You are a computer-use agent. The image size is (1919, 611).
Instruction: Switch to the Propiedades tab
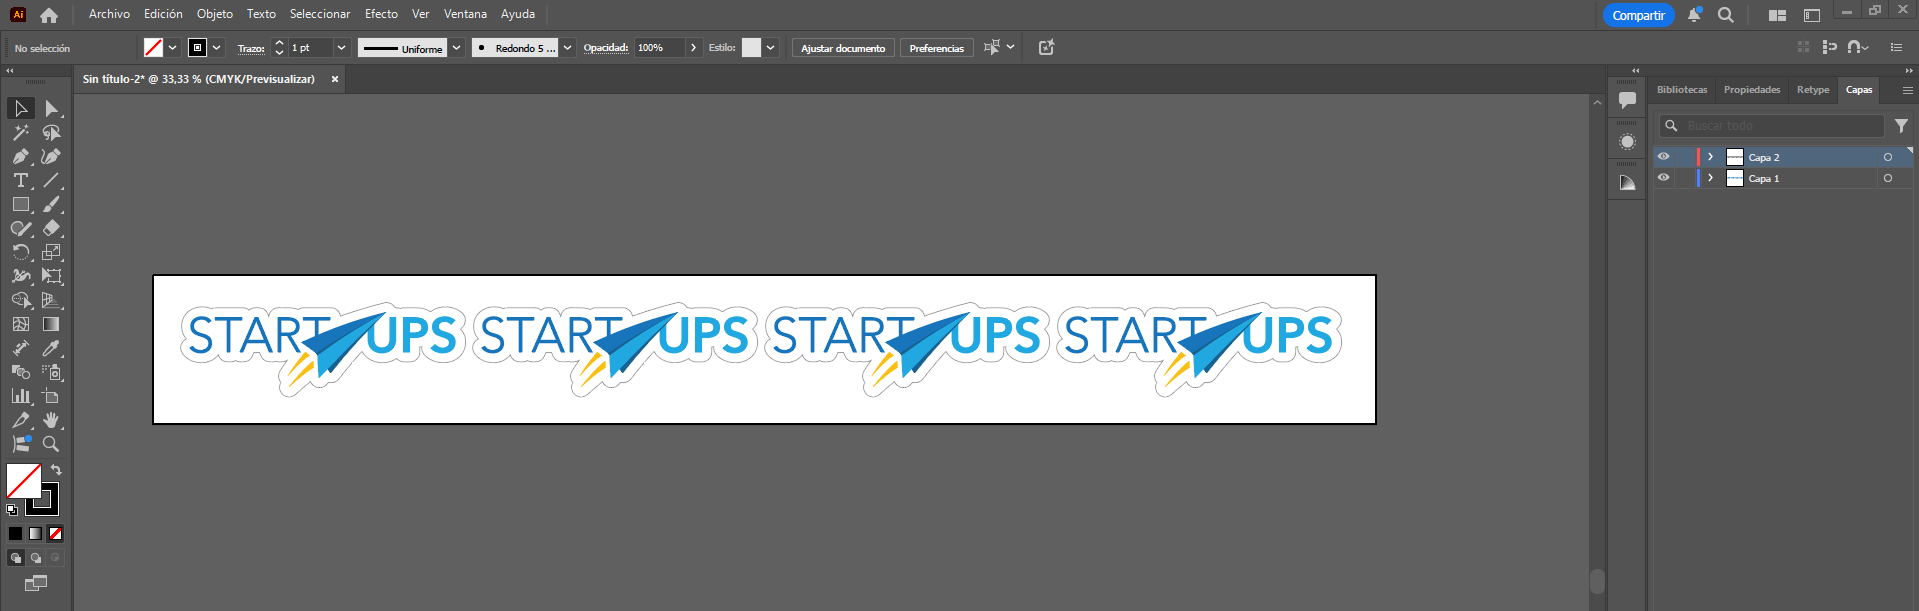click(x=1752, y=90)
